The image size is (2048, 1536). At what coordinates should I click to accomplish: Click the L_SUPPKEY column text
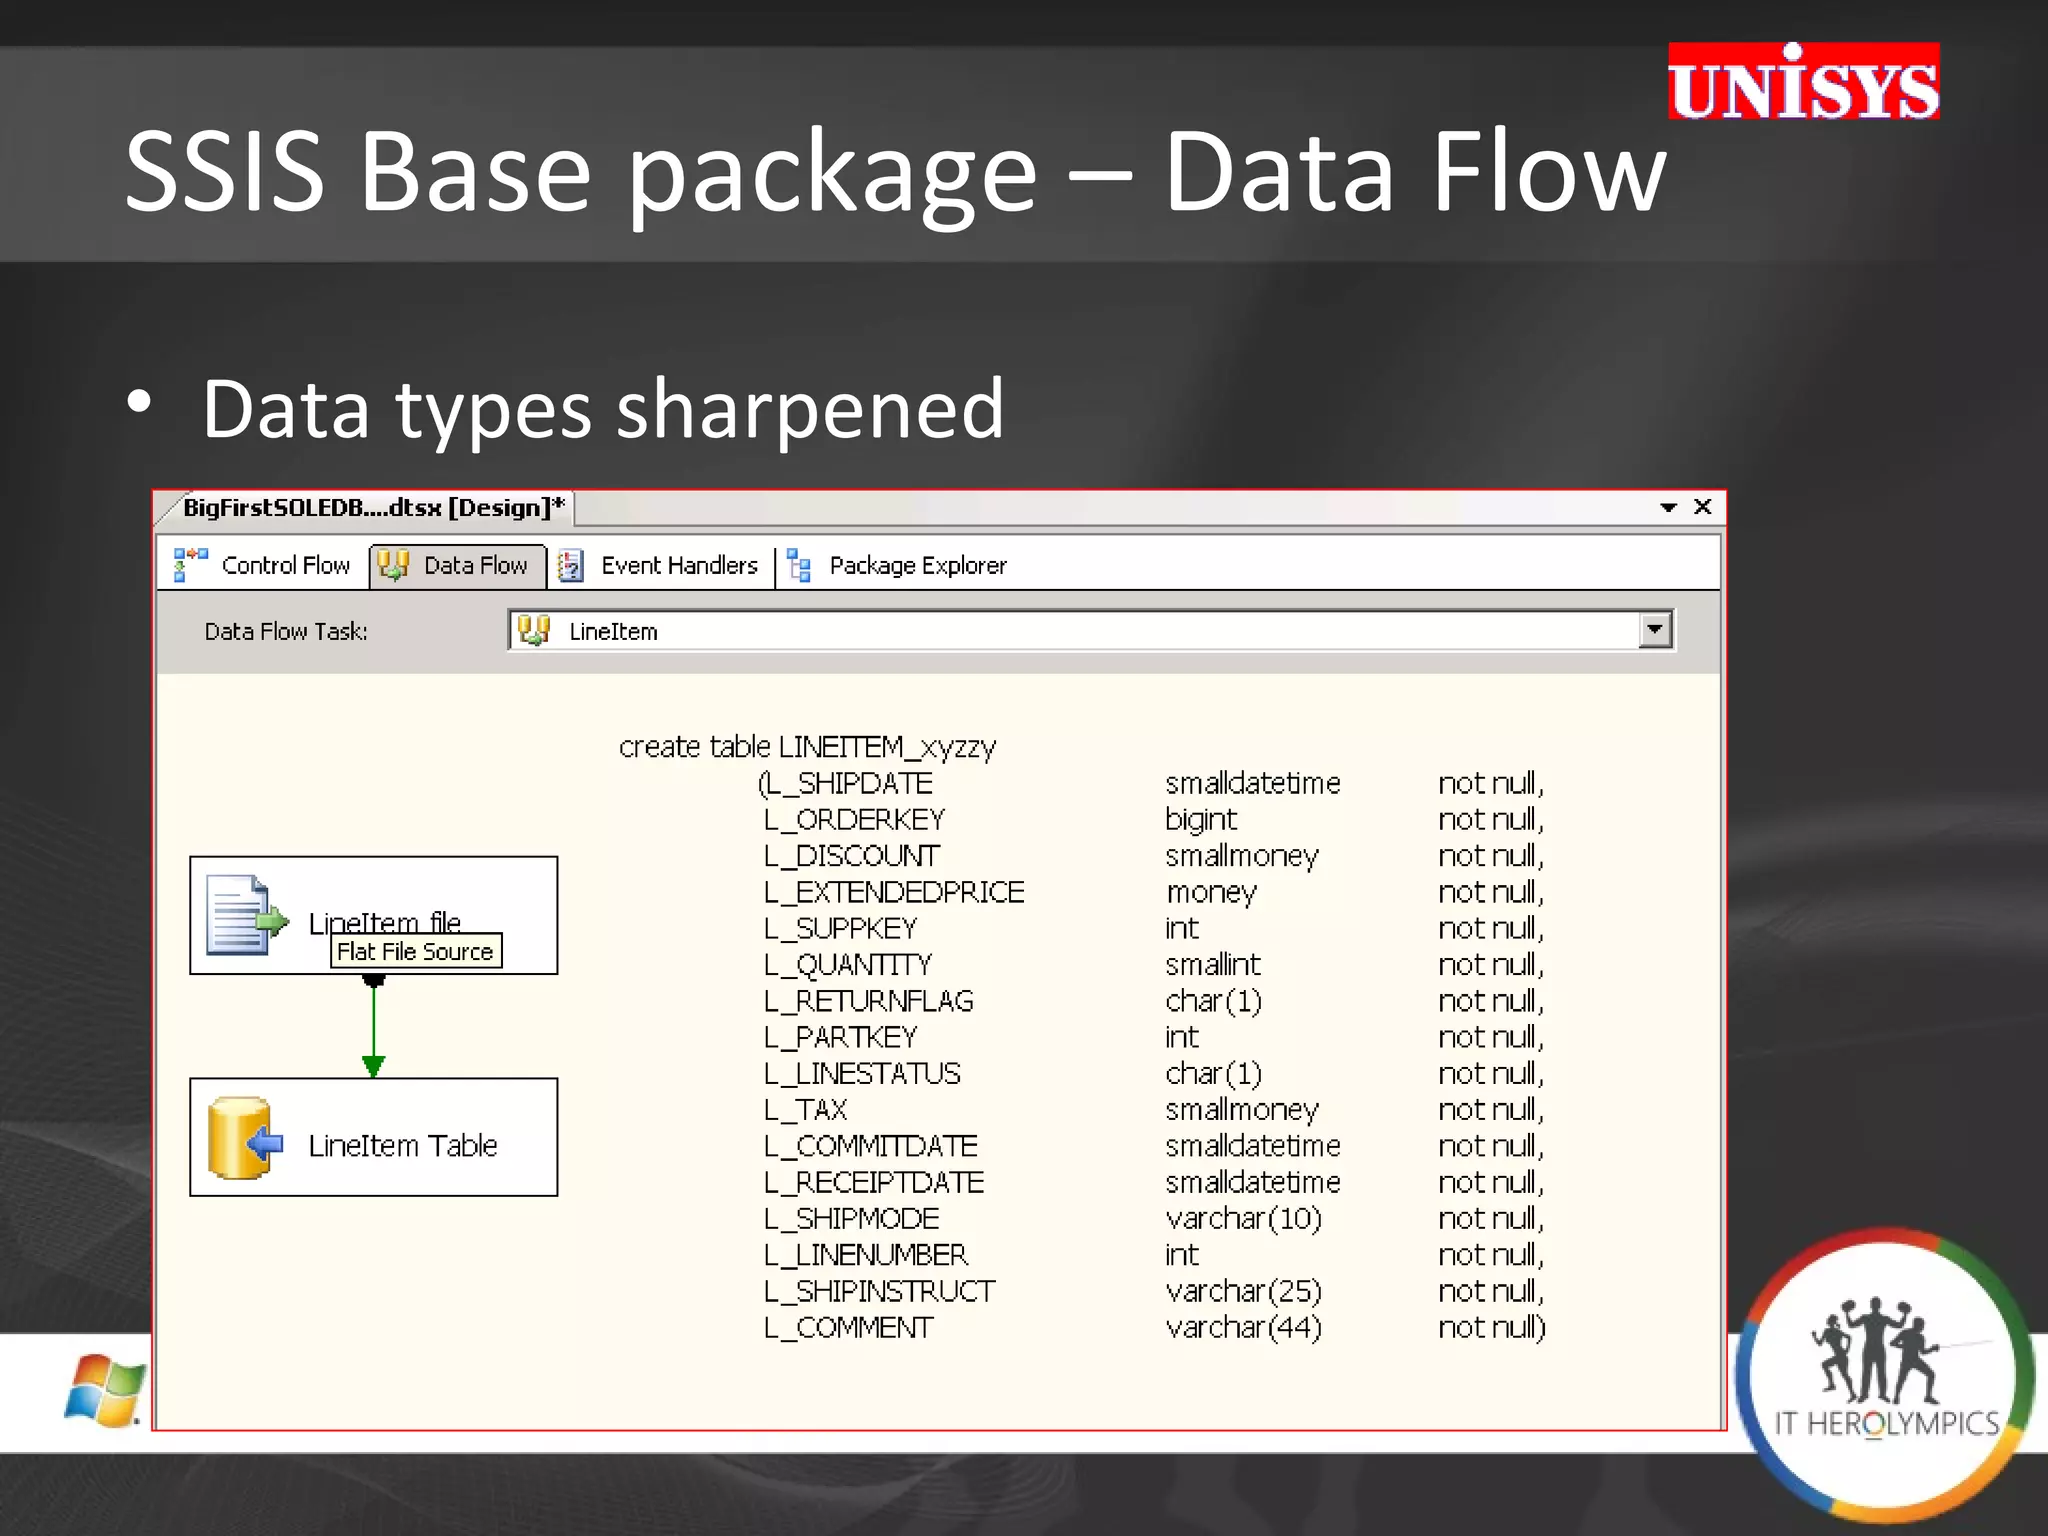tap(840, 928)
